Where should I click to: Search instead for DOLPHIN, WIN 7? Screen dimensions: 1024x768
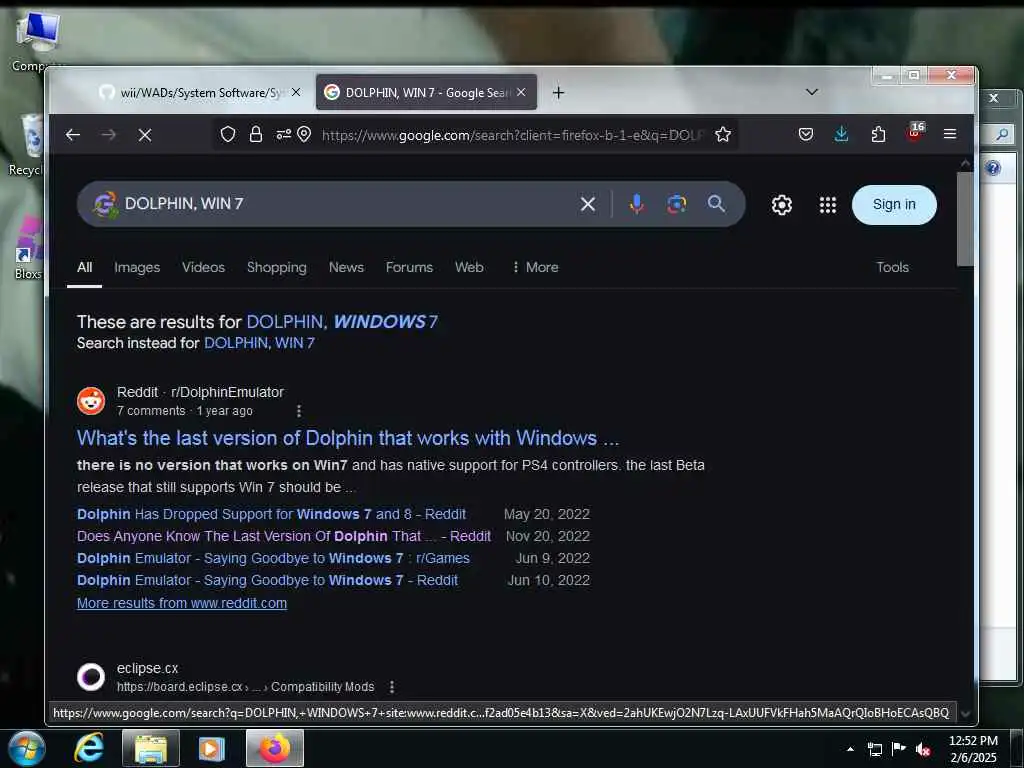[259, 343]
